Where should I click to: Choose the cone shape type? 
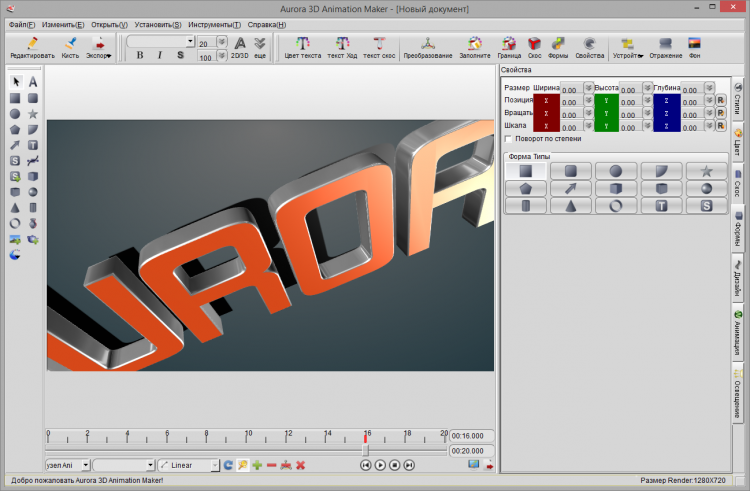[x=570, y=205]
